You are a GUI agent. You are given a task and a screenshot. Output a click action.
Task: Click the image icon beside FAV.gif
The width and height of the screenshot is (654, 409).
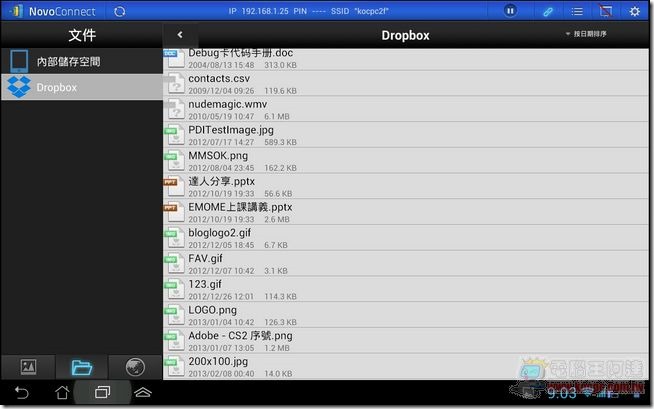(174, 264)
